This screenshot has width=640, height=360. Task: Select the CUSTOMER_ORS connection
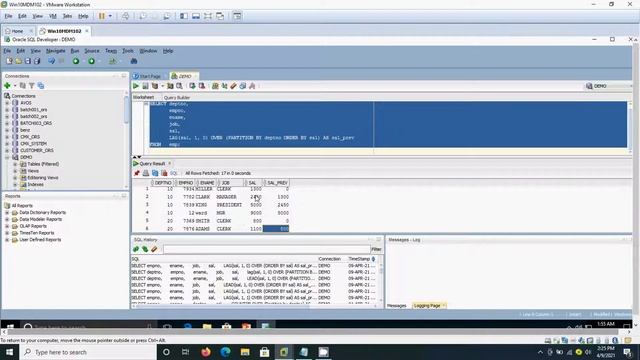pyautogui.click(x=37, y=150)
